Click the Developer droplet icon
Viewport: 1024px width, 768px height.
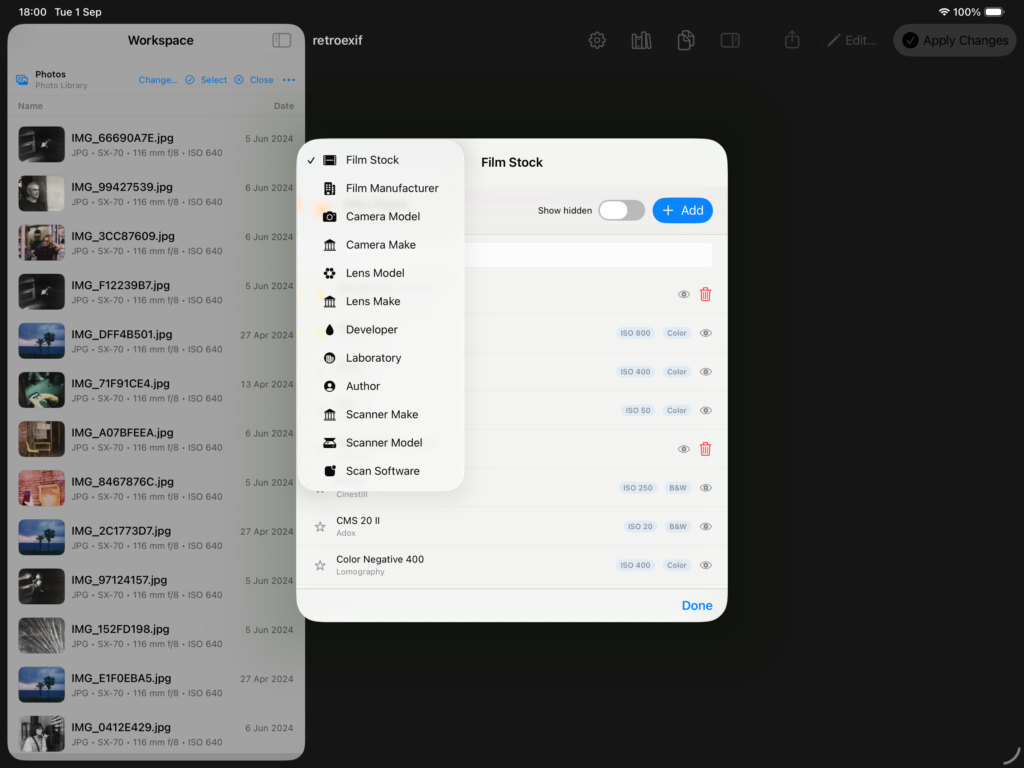click(x=330, y=330)
